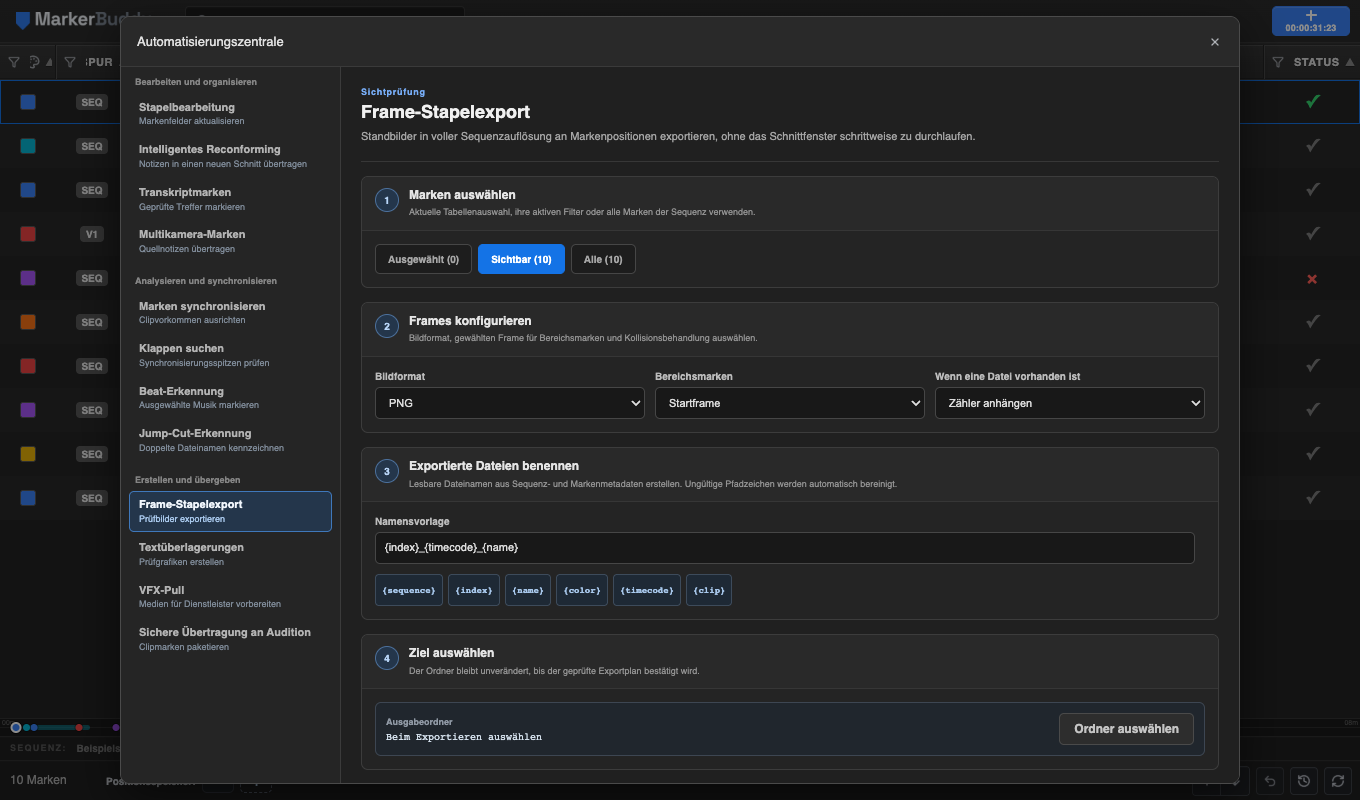This screenshot has width=1360, height=800.
Task: Click the plus add-marker button with timecode
Action: coord(1311,21)
